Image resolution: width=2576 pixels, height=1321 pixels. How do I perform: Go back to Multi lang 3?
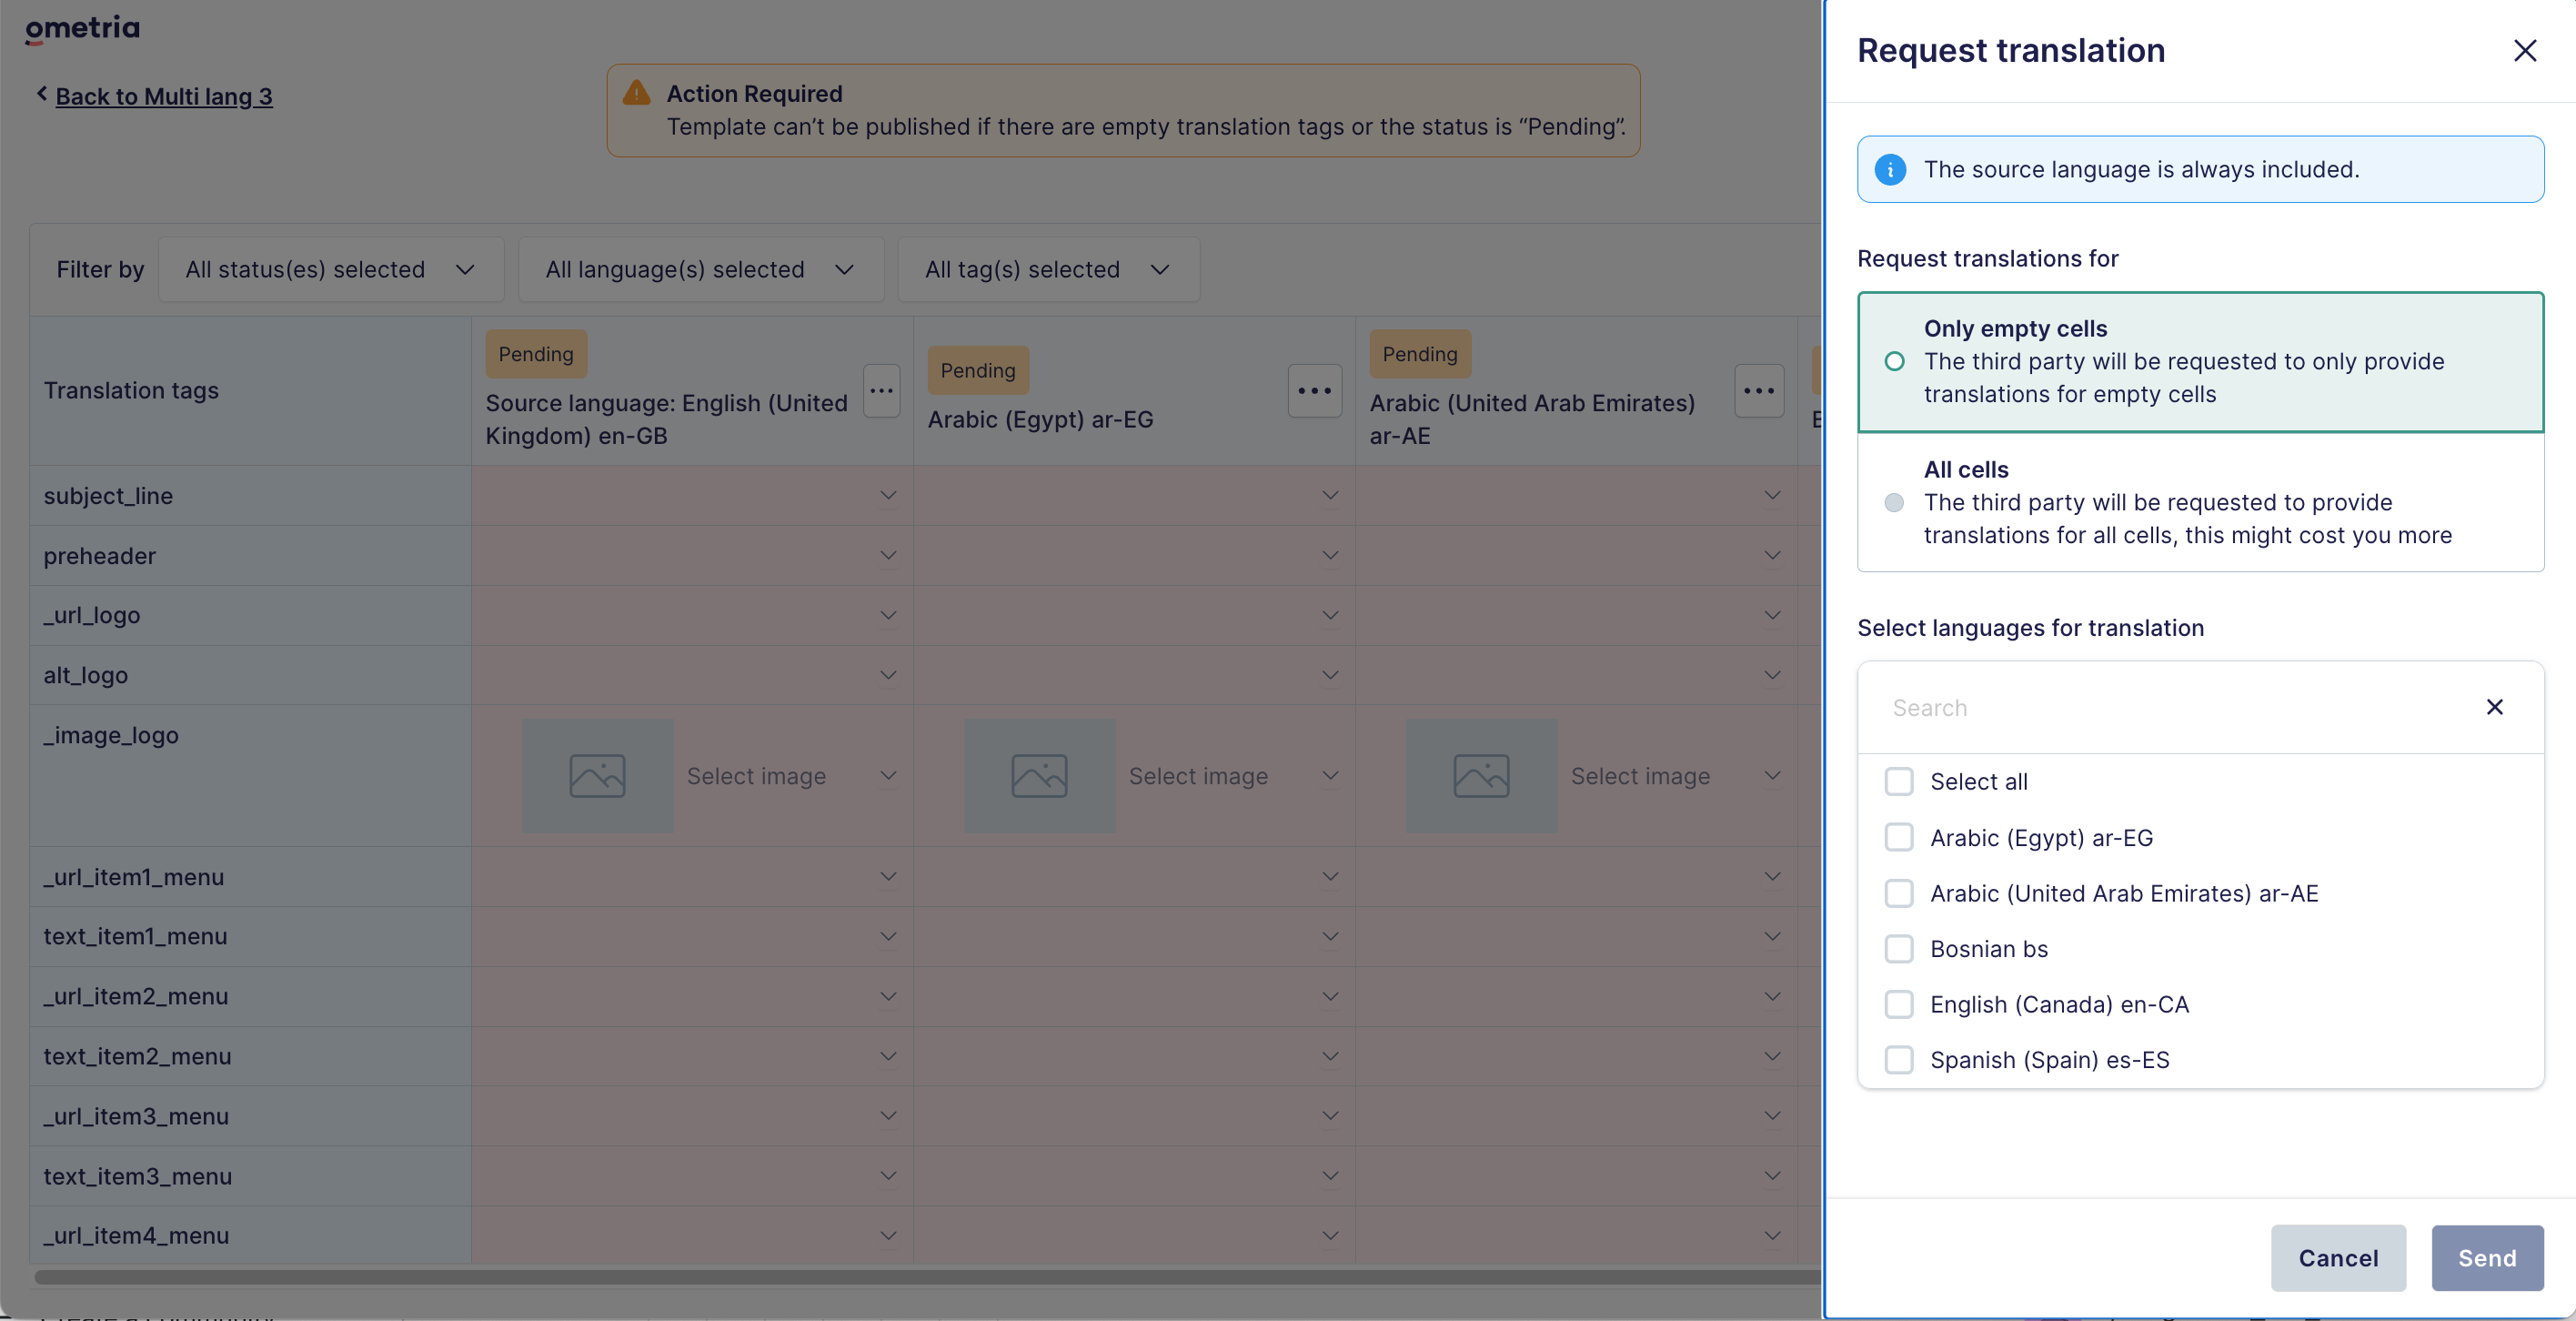(163, 96)
